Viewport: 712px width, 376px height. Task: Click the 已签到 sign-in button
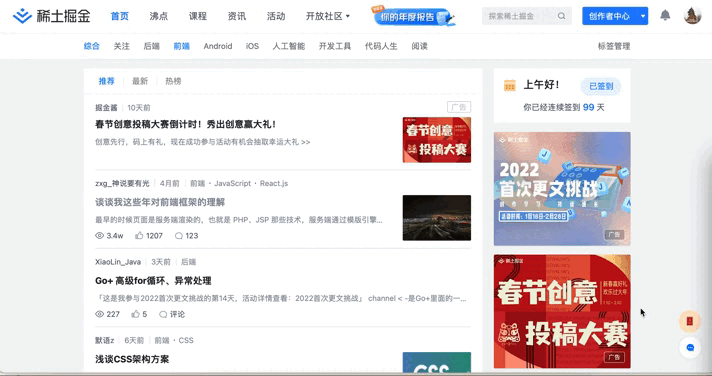[x=601, y=86]
